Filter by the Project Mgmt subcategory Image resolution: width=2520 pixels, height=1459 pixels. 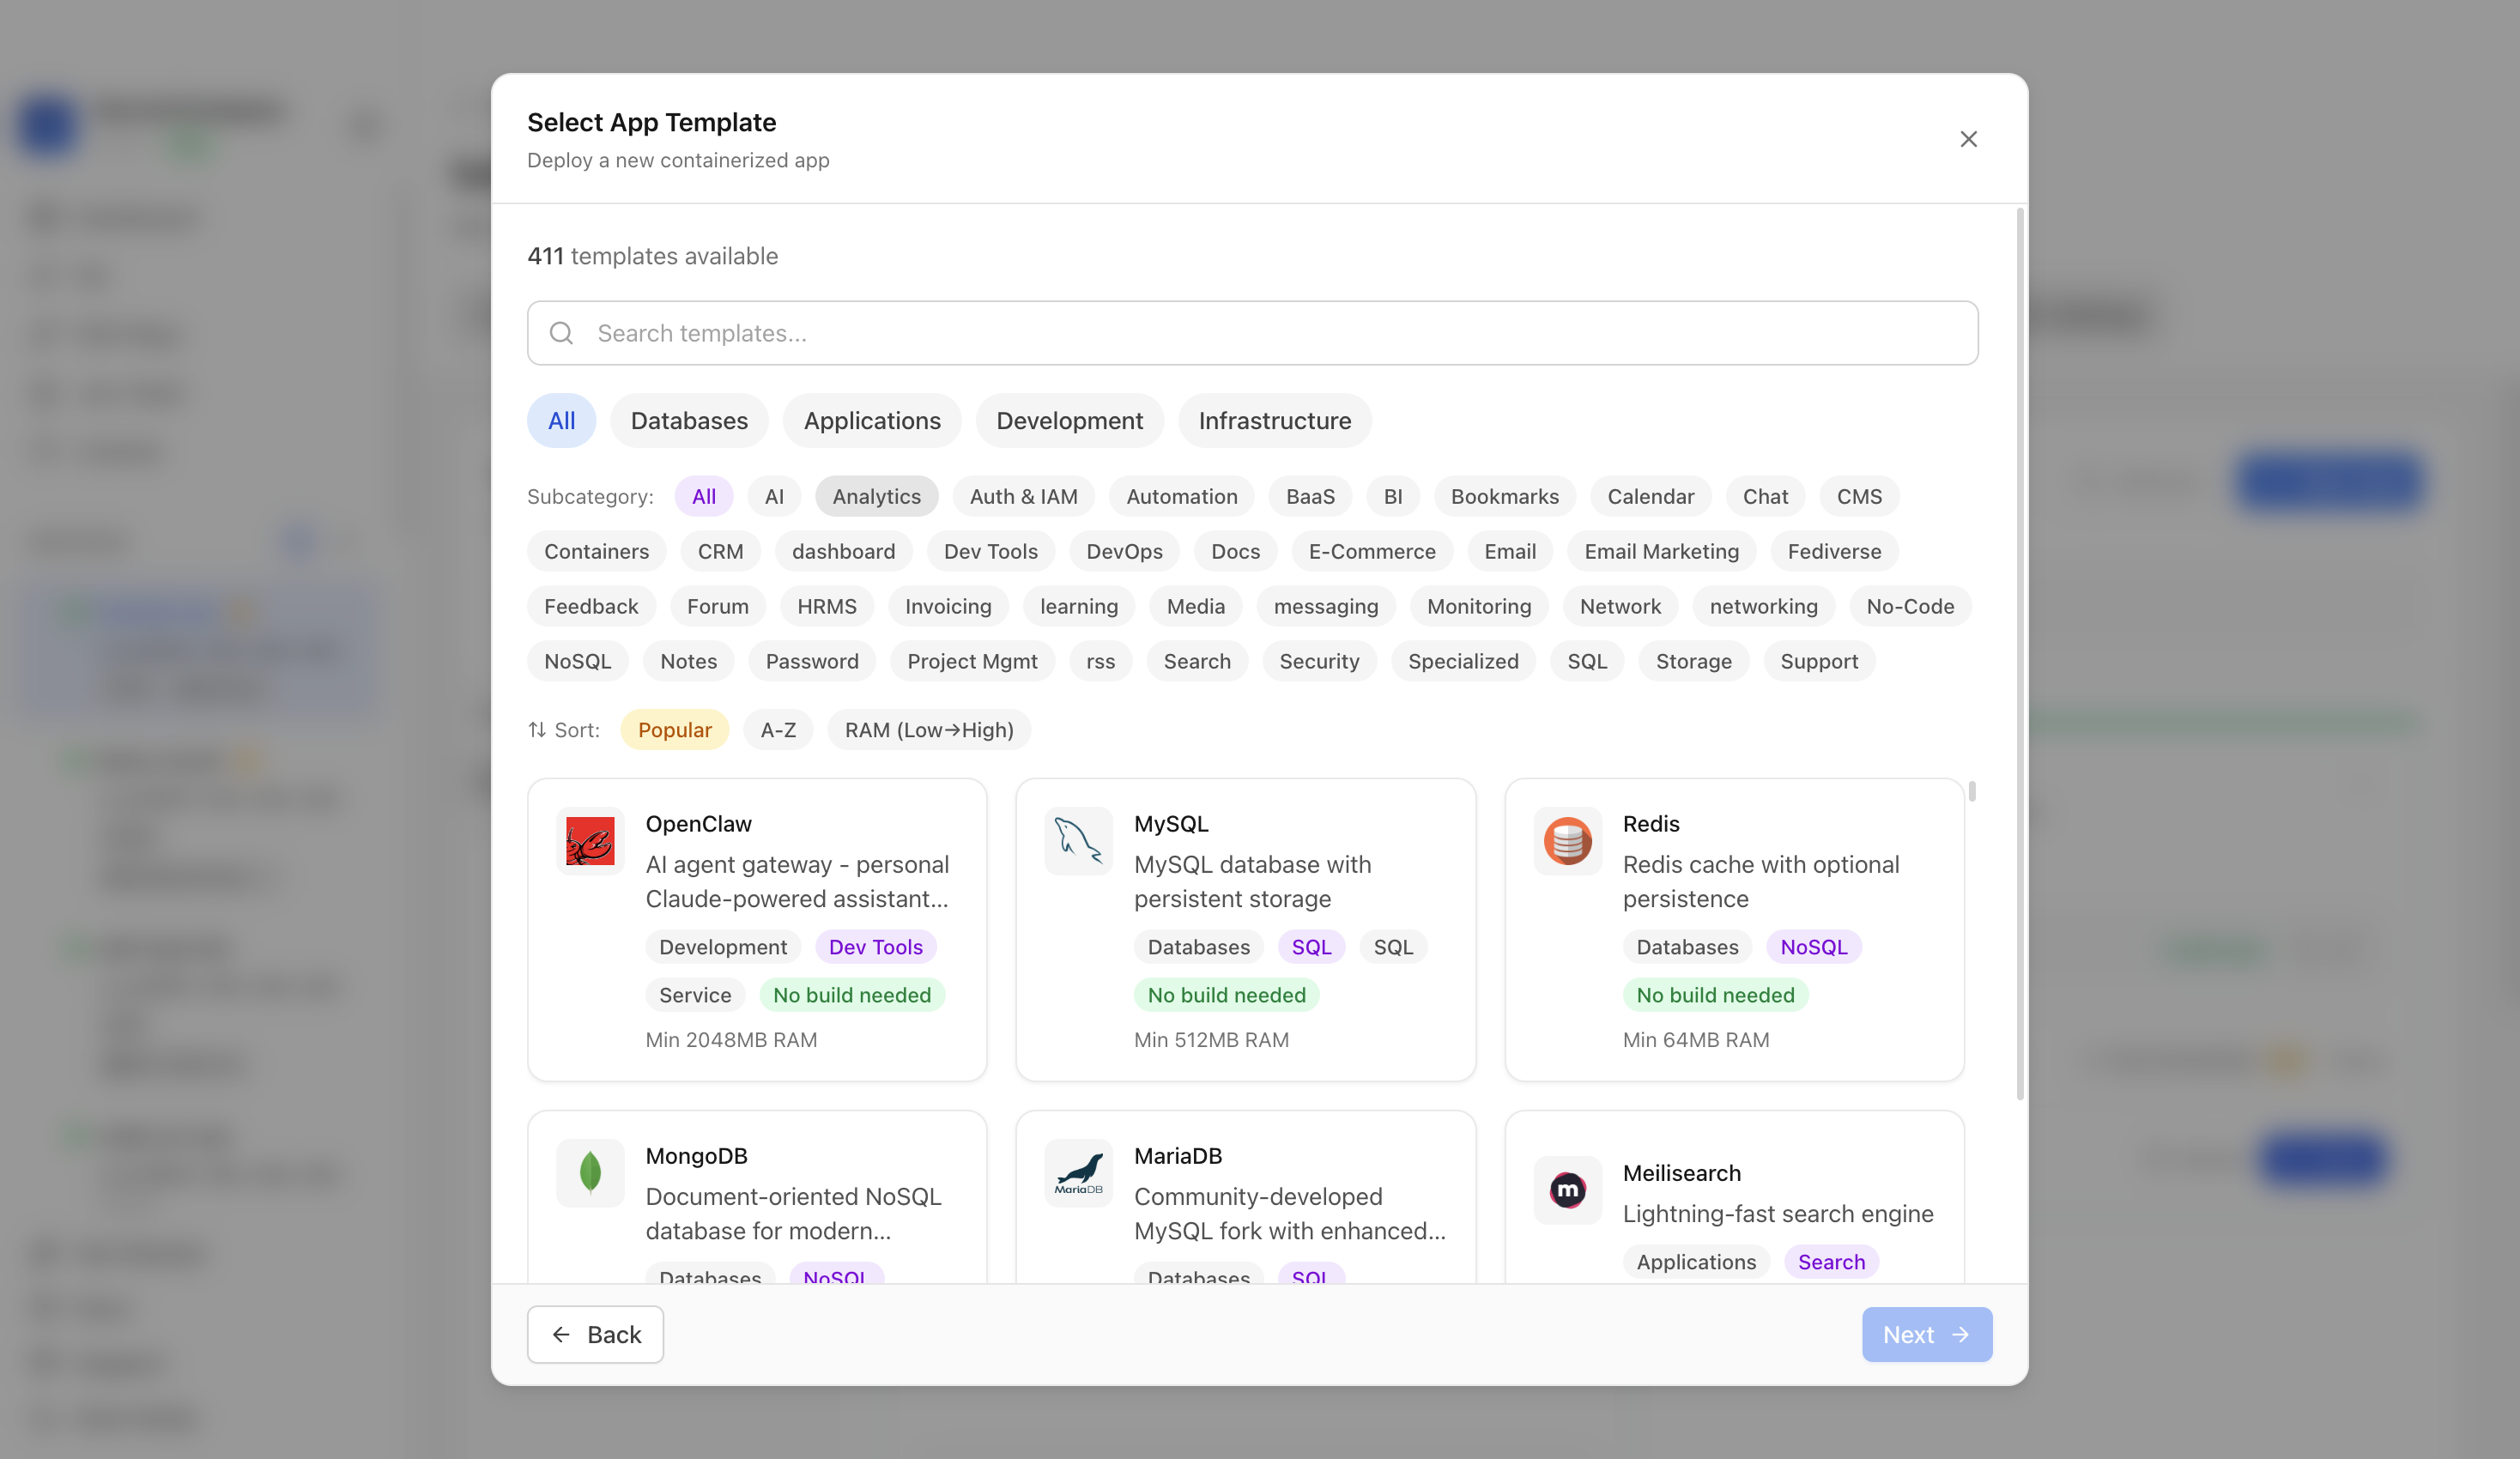coord(972,661)
